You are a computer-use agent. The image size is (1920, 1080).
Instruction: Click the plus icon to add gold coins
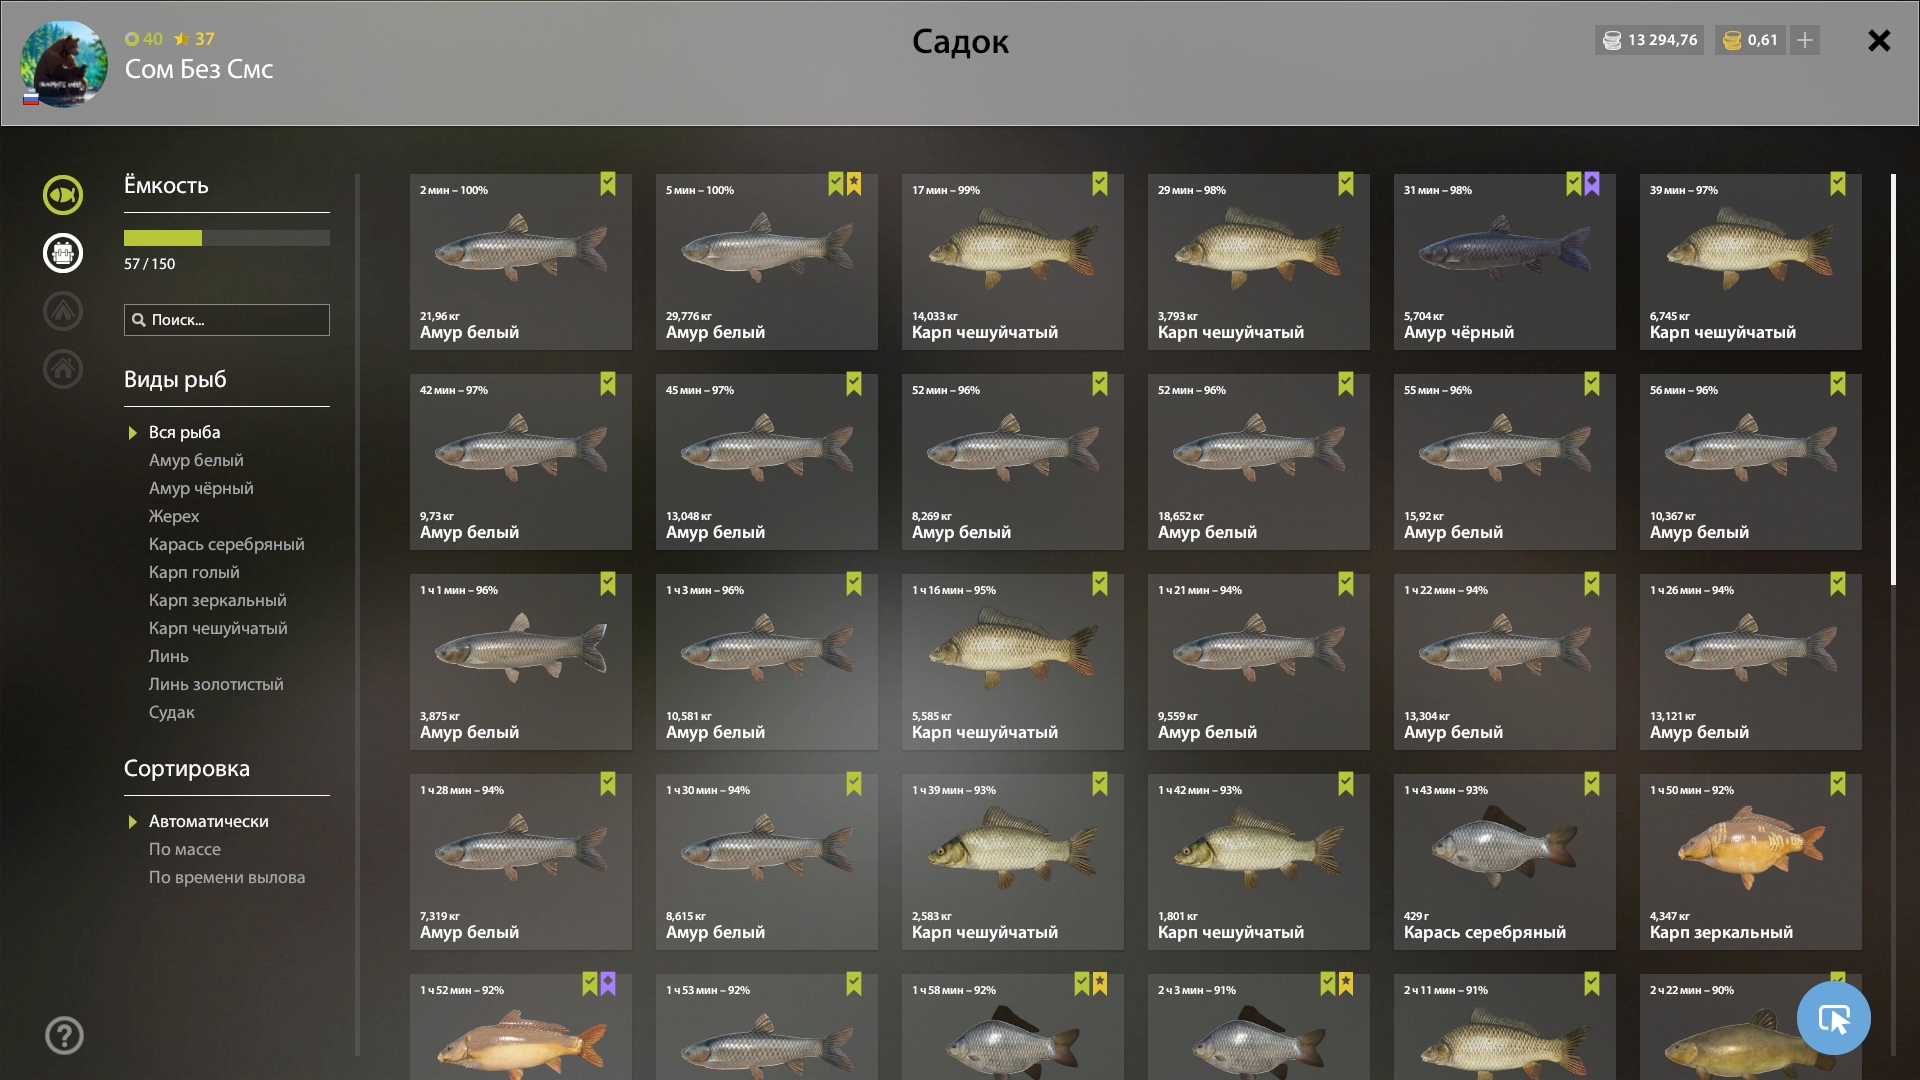(x=1805, y=40)
